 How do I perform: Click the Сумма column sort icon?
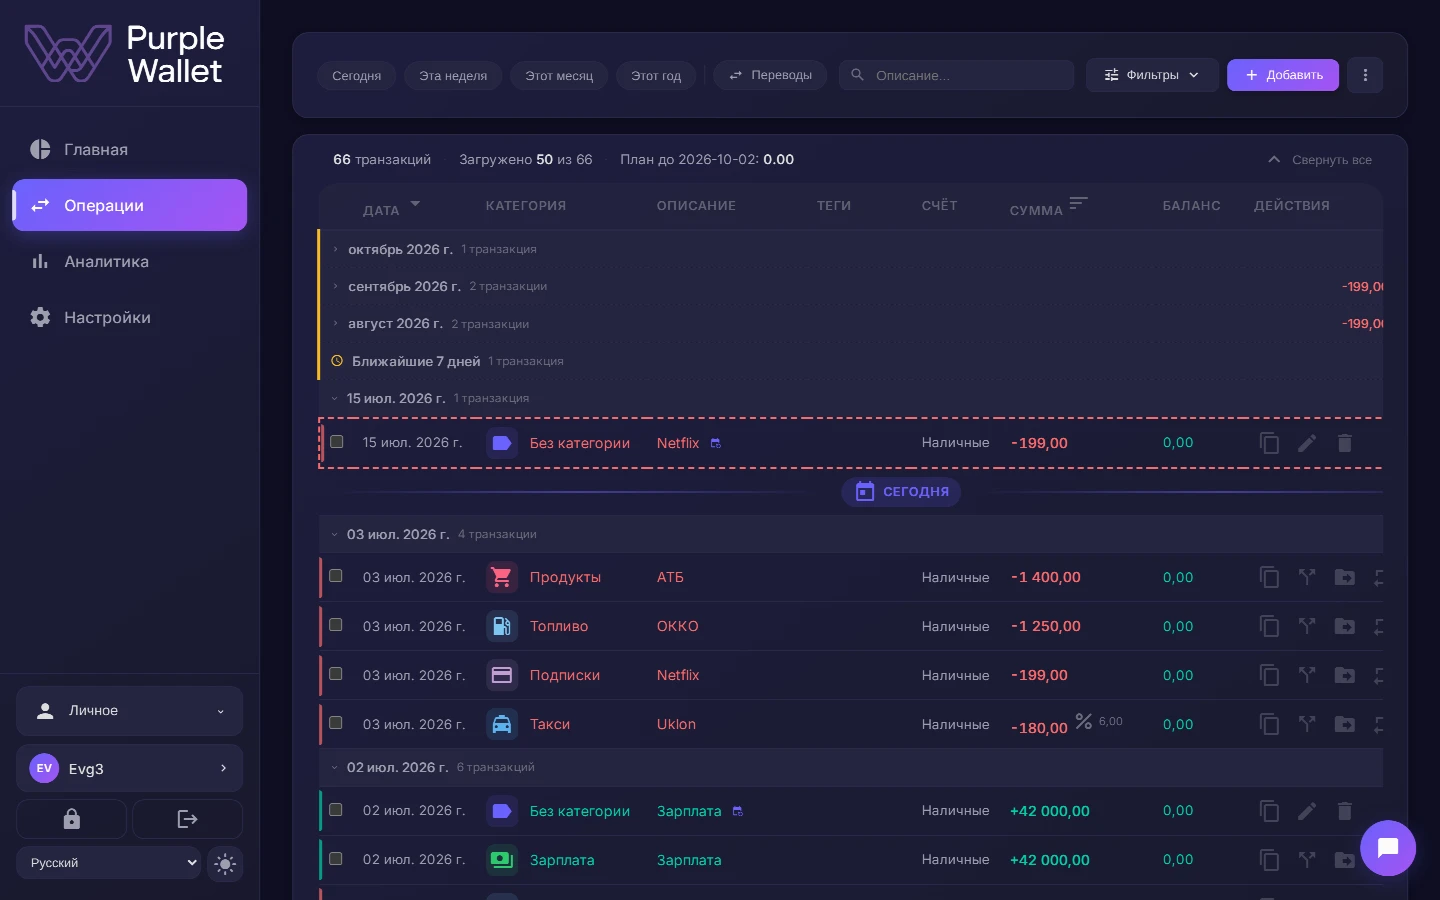click(x=1077, y=203)
